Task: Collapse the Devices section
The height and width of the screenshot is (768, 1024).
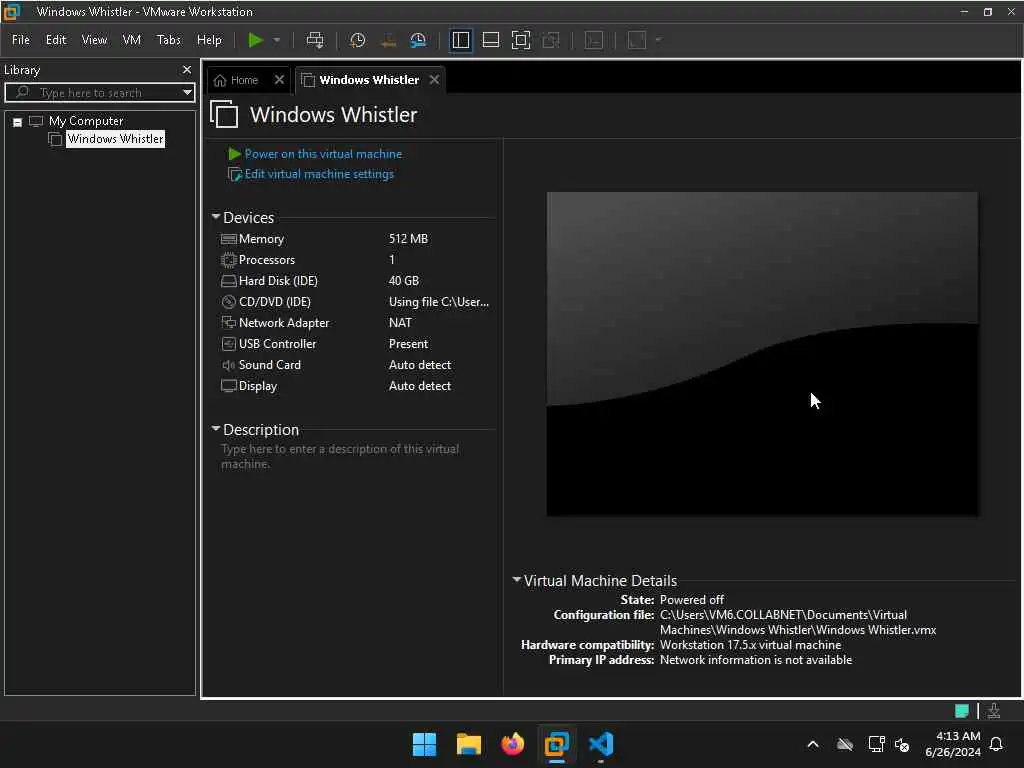Action: 216,216
